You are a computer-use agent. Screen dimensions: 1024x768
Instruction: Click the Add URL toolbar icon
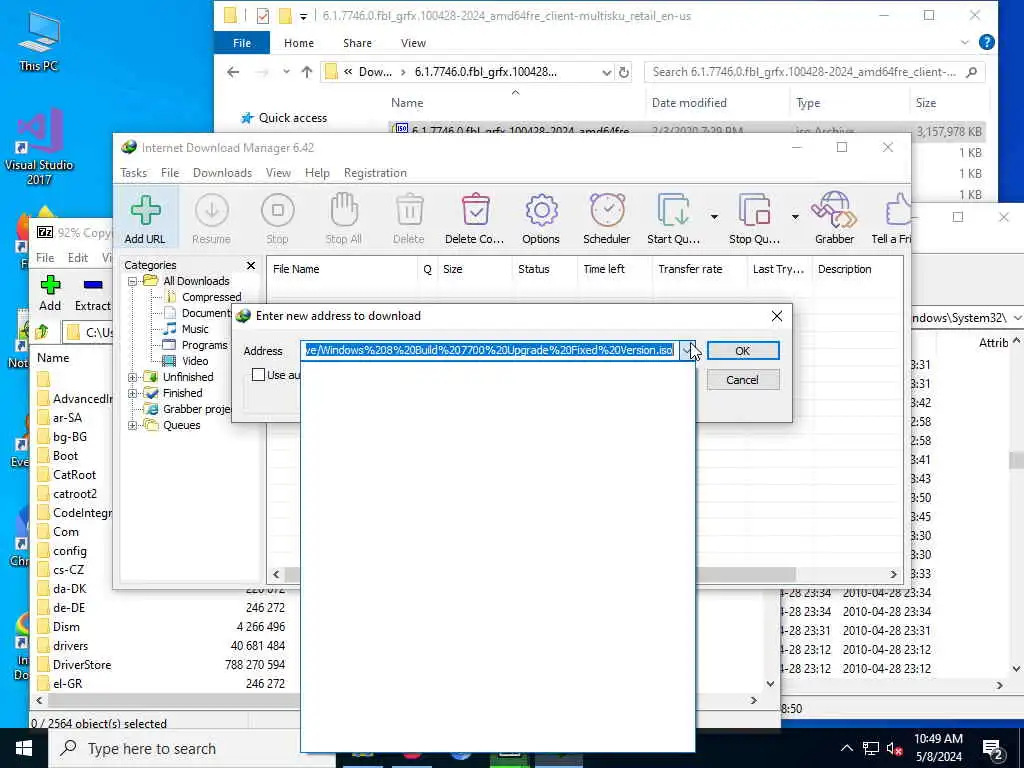[x=145, y=219]
